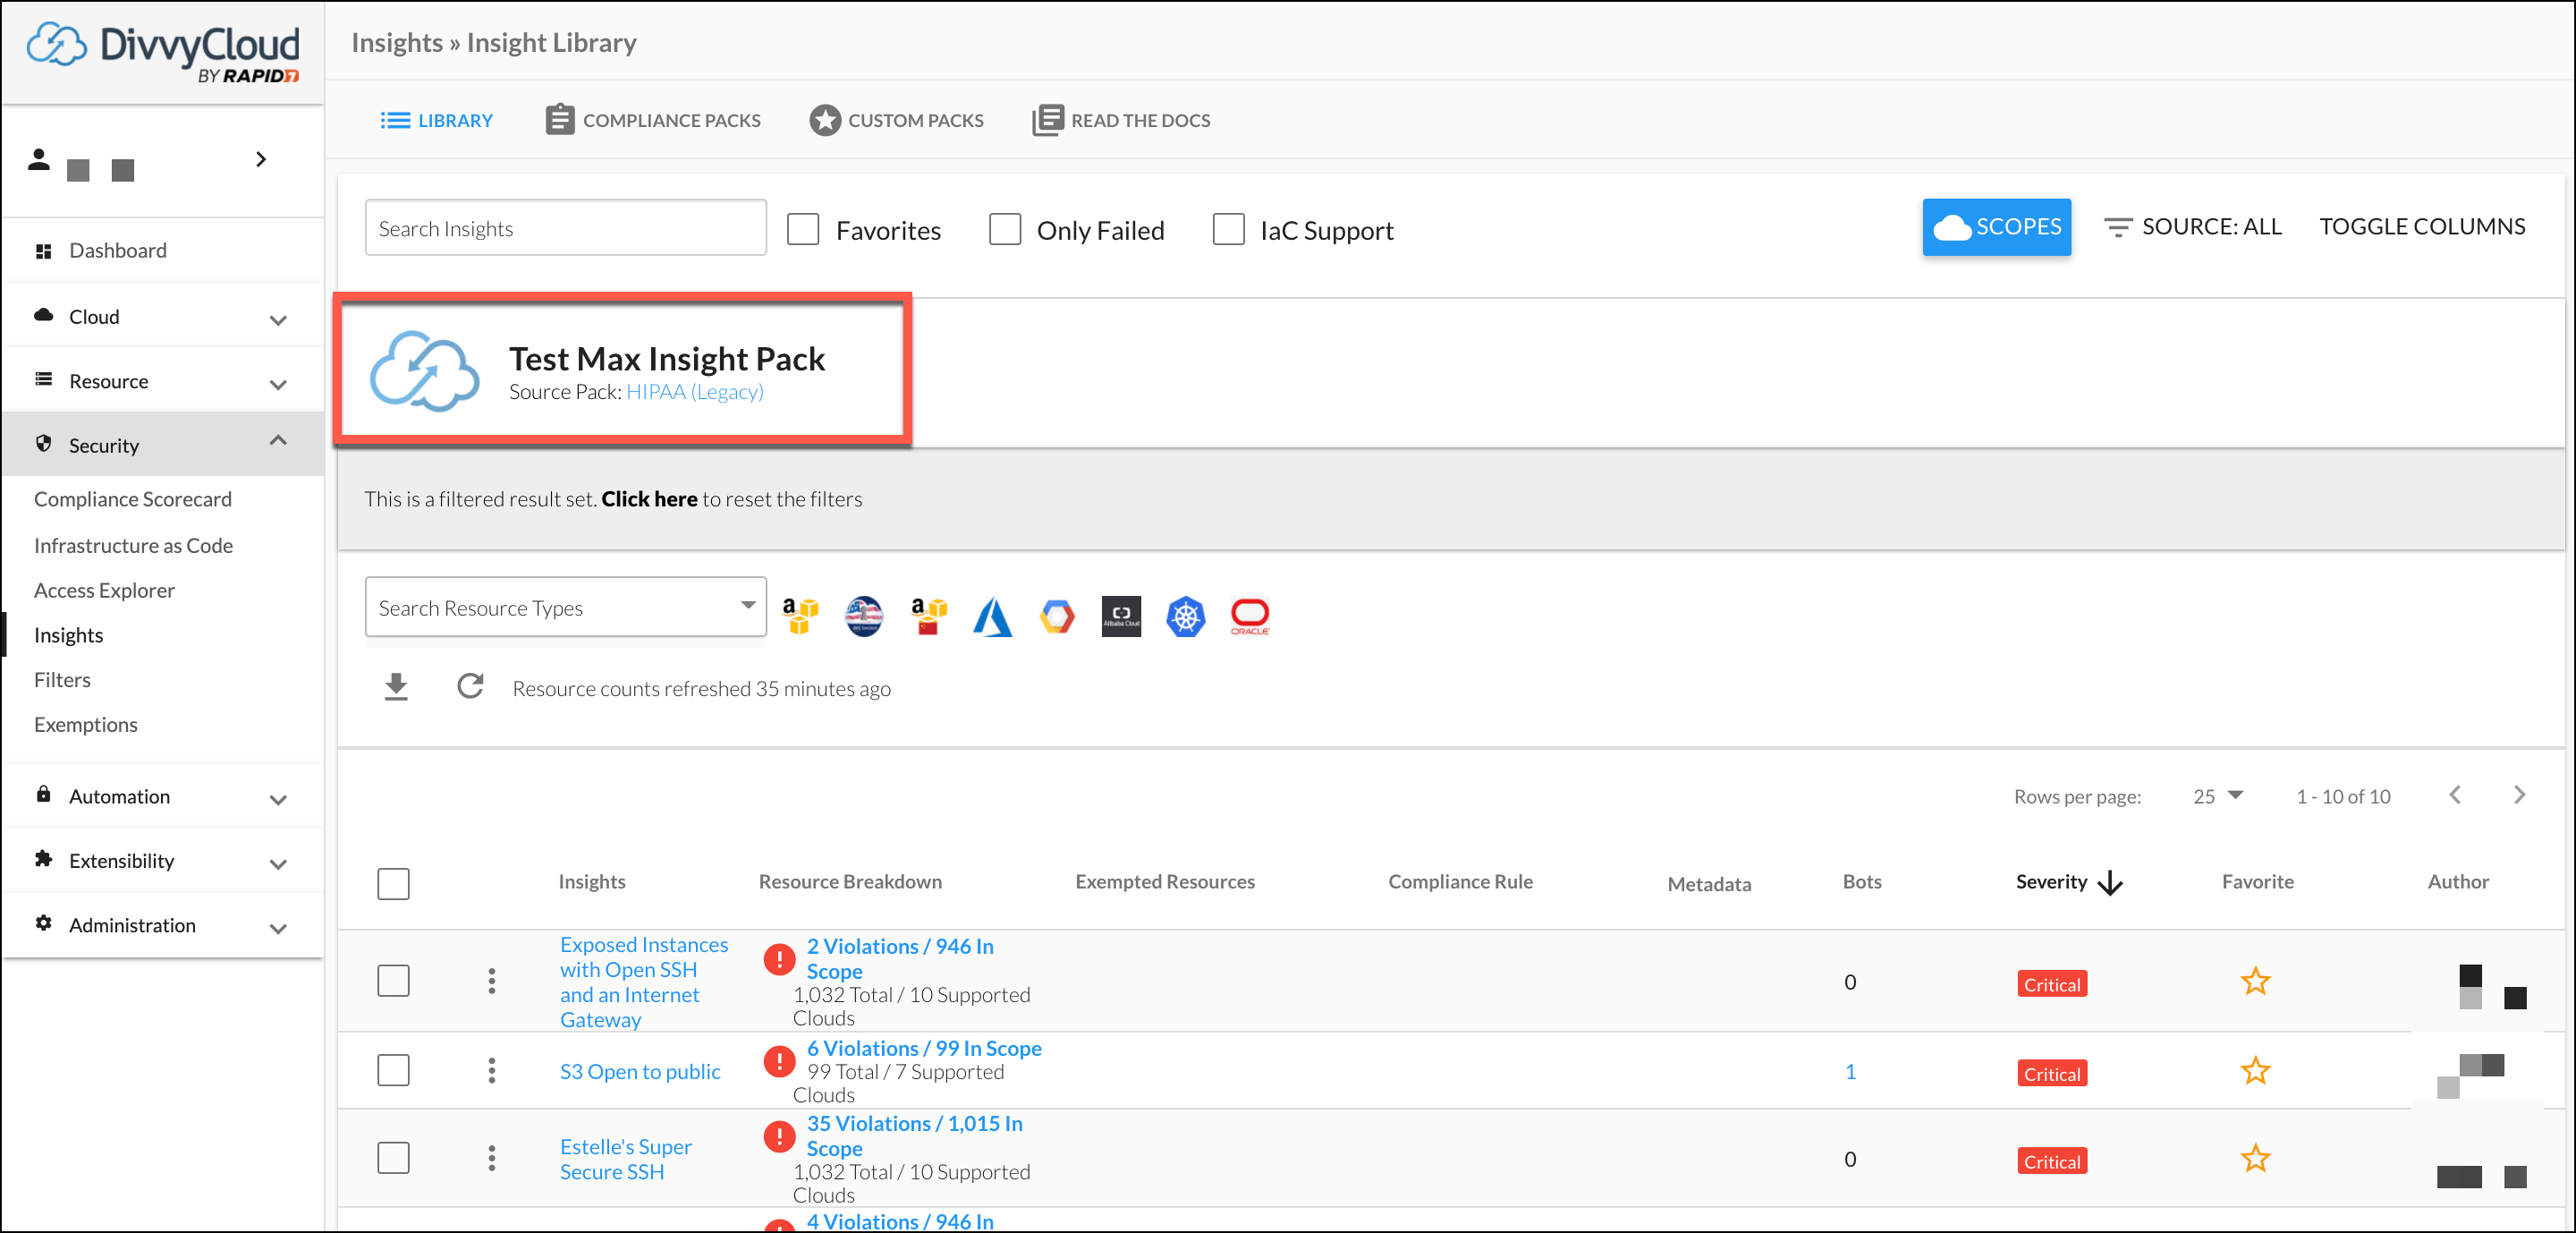Go to next results page
The height and width of the screenshot is (1233, 2576).
click(x=2519, y=795)
